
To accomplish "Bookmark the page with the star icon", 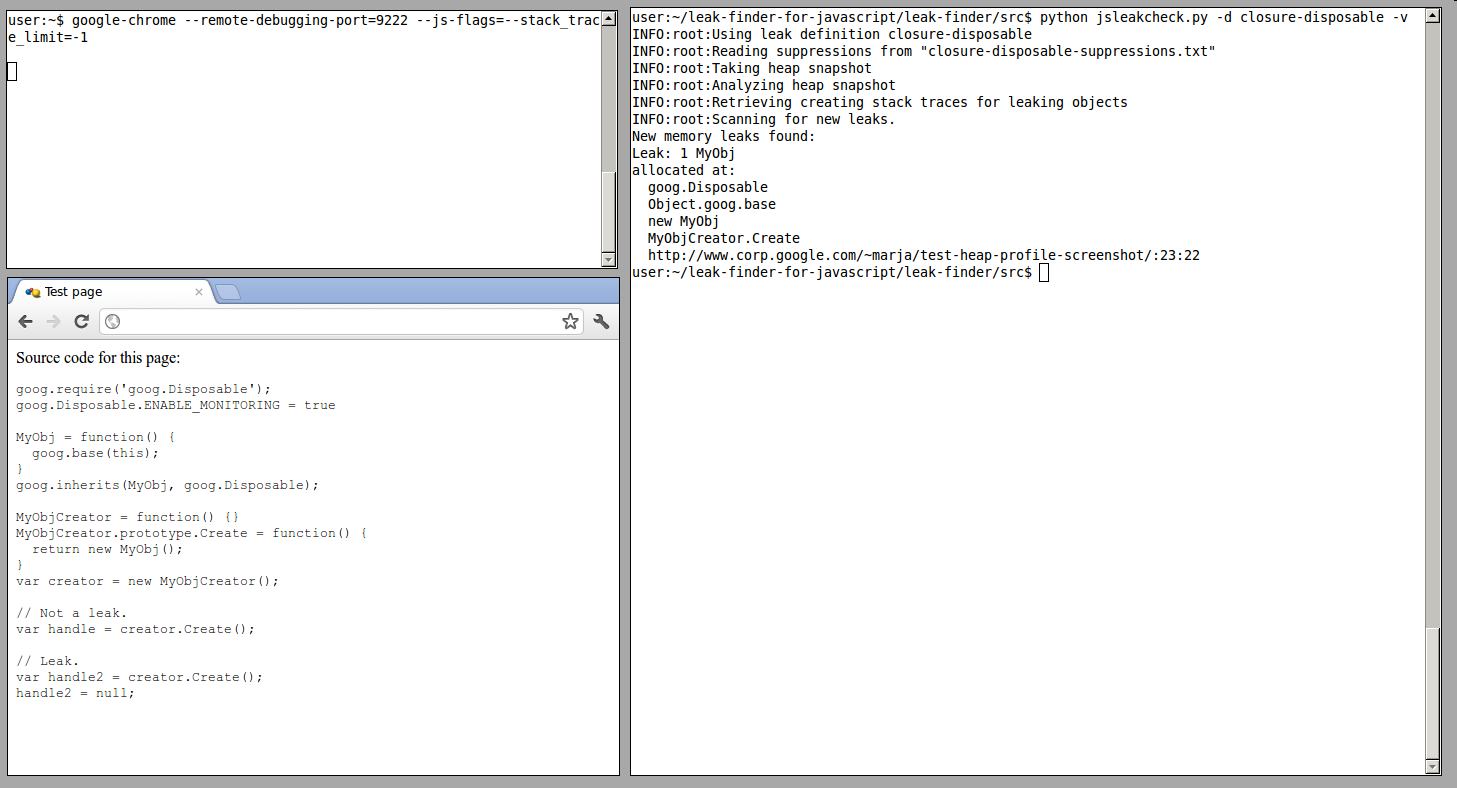I will pyautogui.click(x=570, y=321).
